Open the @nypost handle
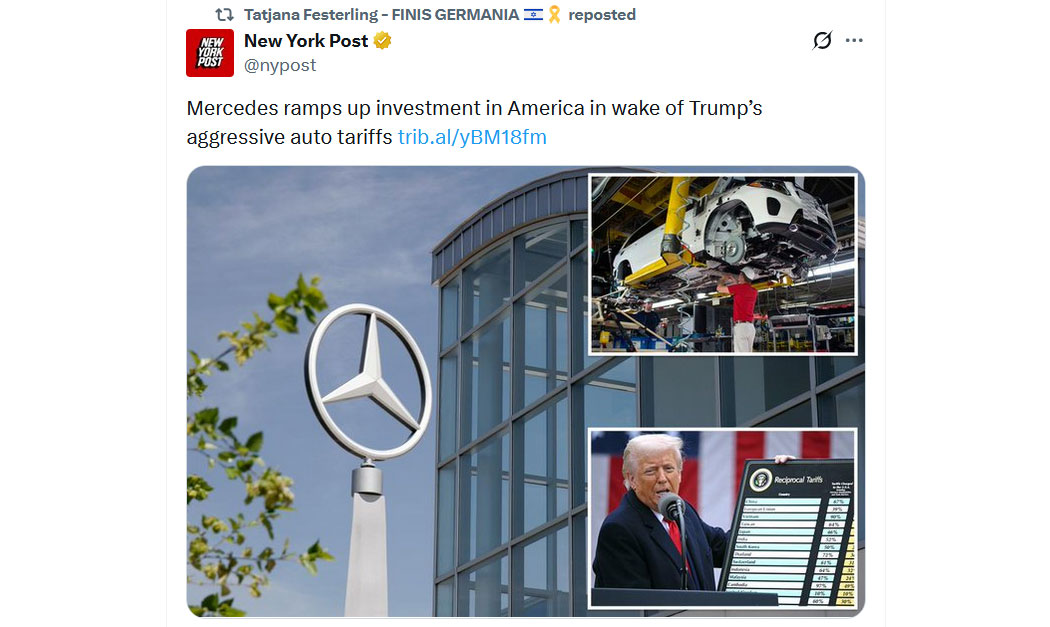The image size is (1050, 627). (280, 66)
